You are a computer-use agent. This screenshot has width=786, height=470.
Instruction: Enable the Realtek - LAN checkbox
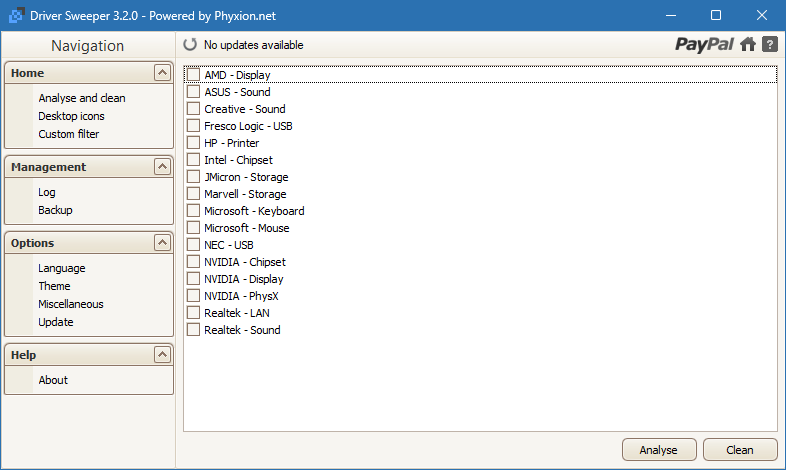click(193, 313)
